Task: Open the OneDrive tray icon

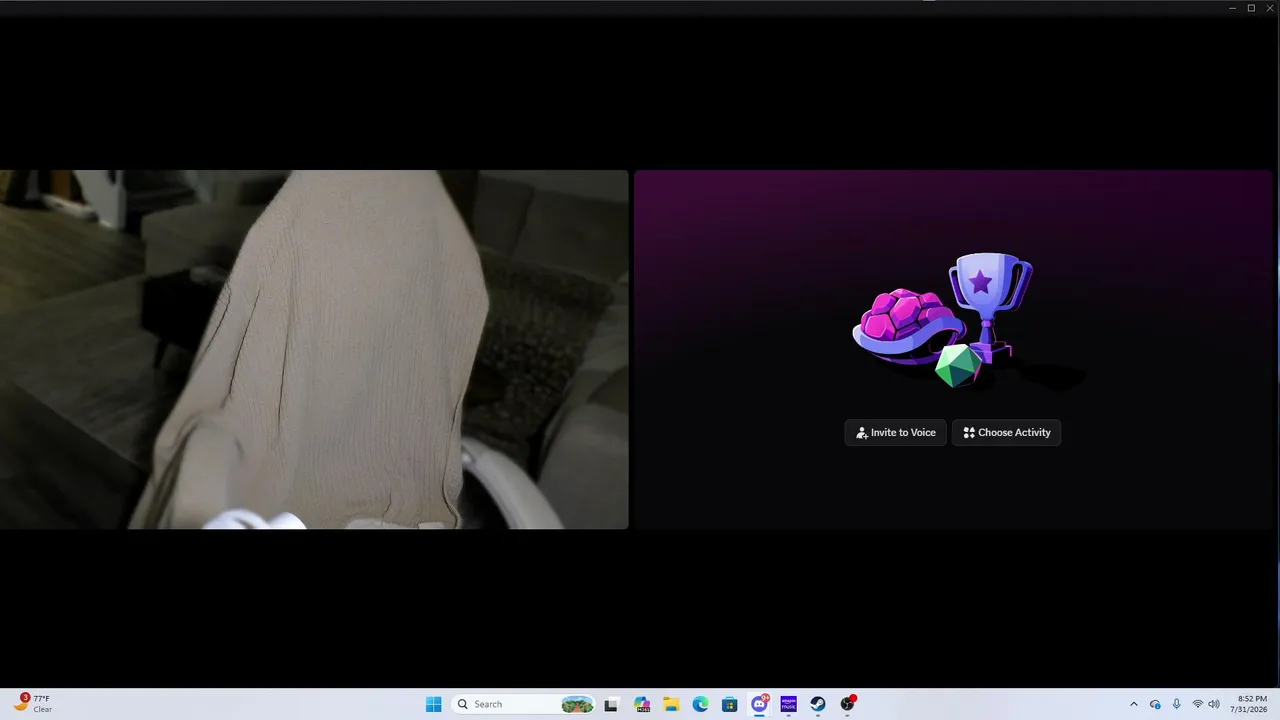Action: (x=1155, y=704)
